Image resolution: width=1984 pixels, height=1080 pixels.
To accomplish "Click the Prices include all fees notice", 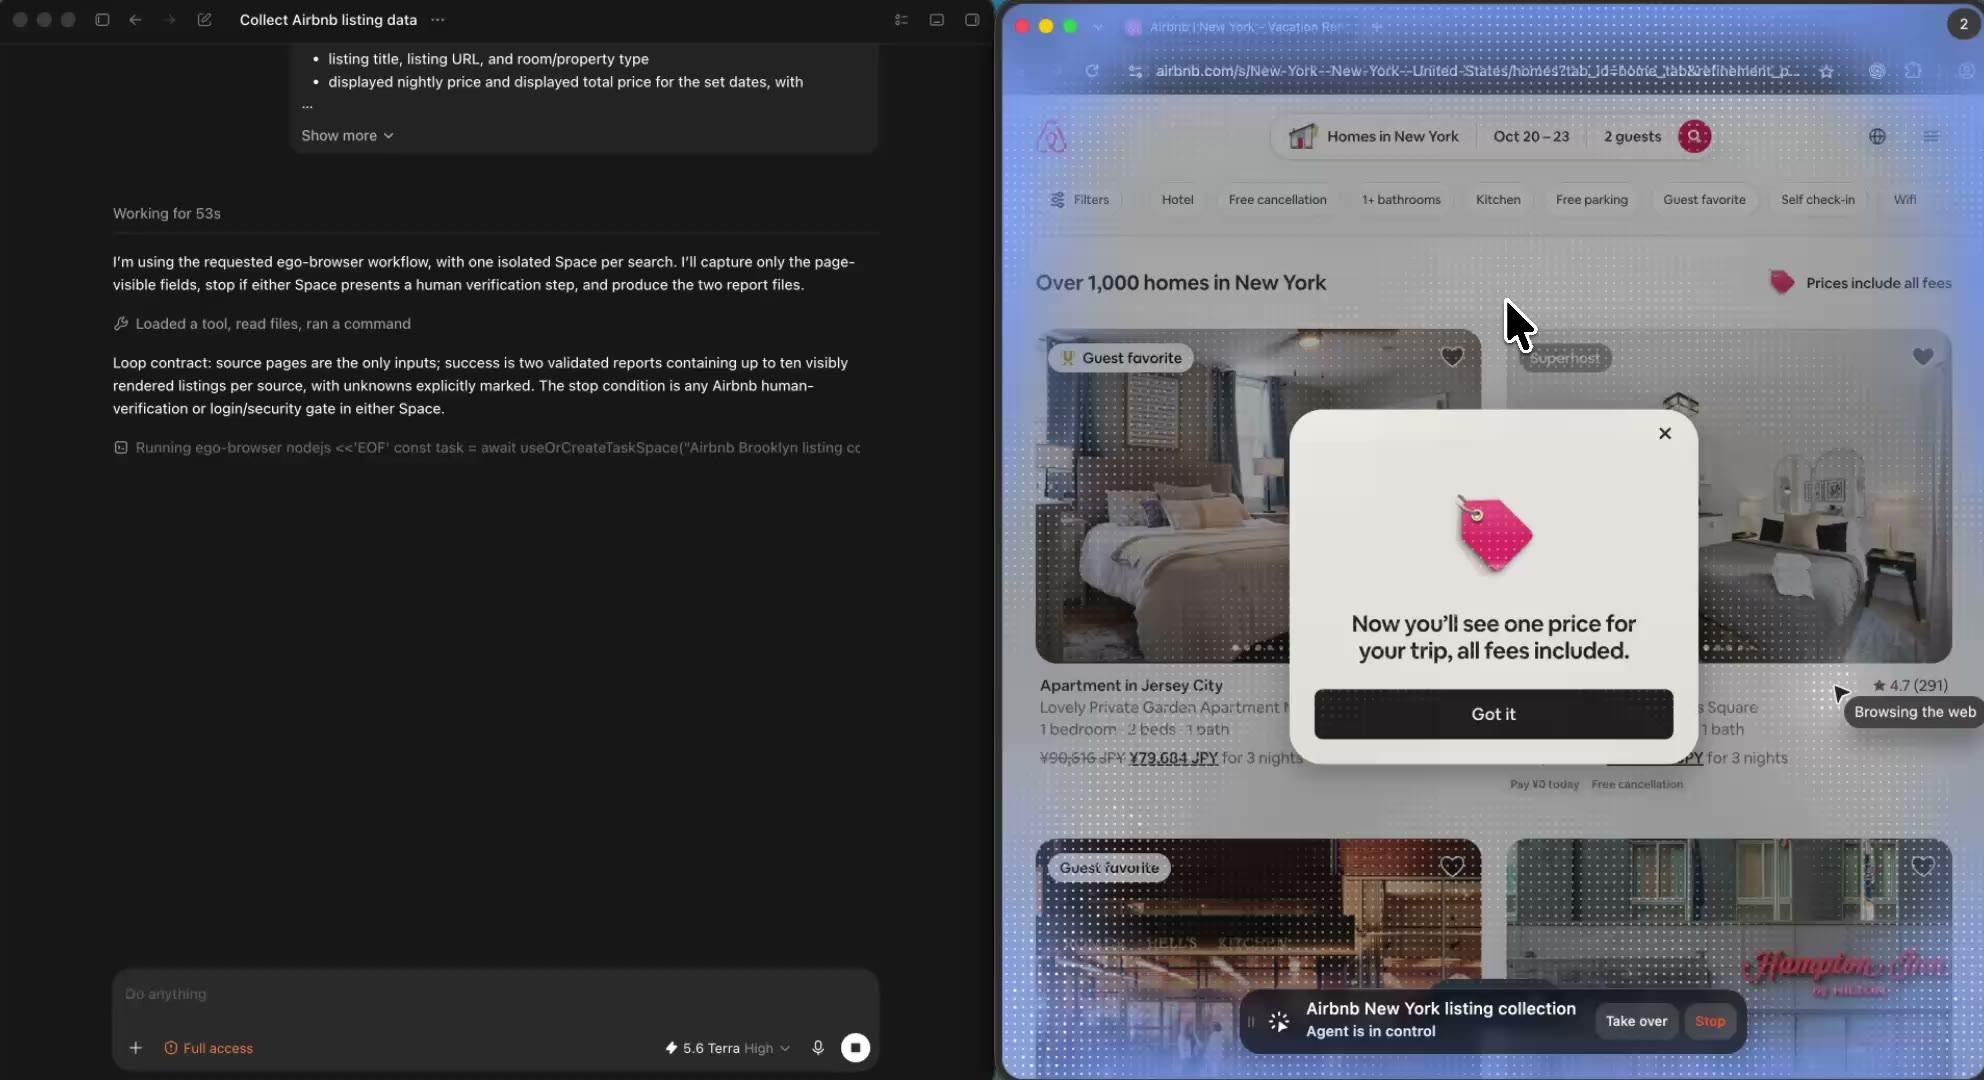I will 1860,283.
